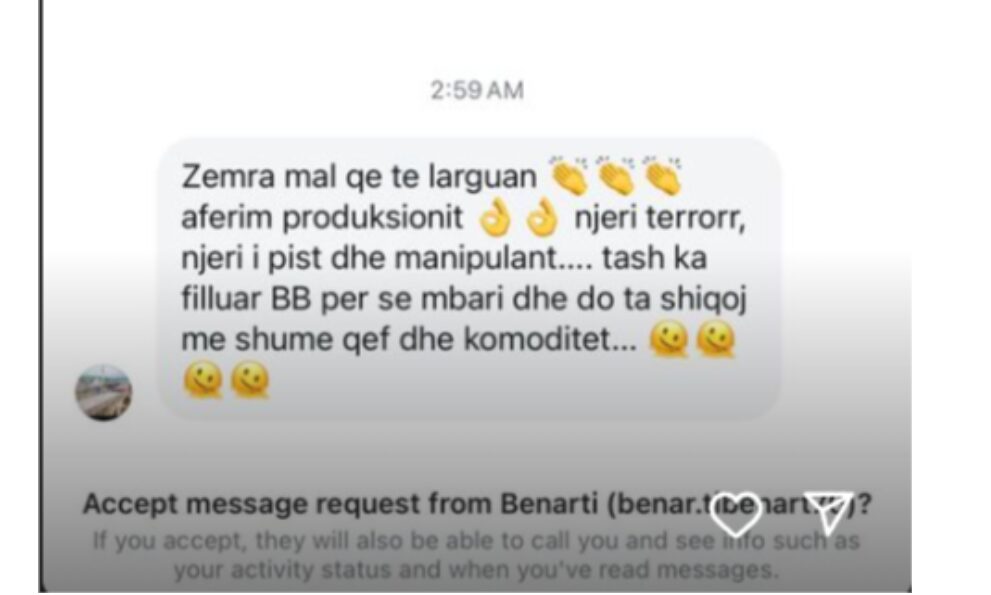Click the final melting face emoji in the message

(x=250, y=381)
